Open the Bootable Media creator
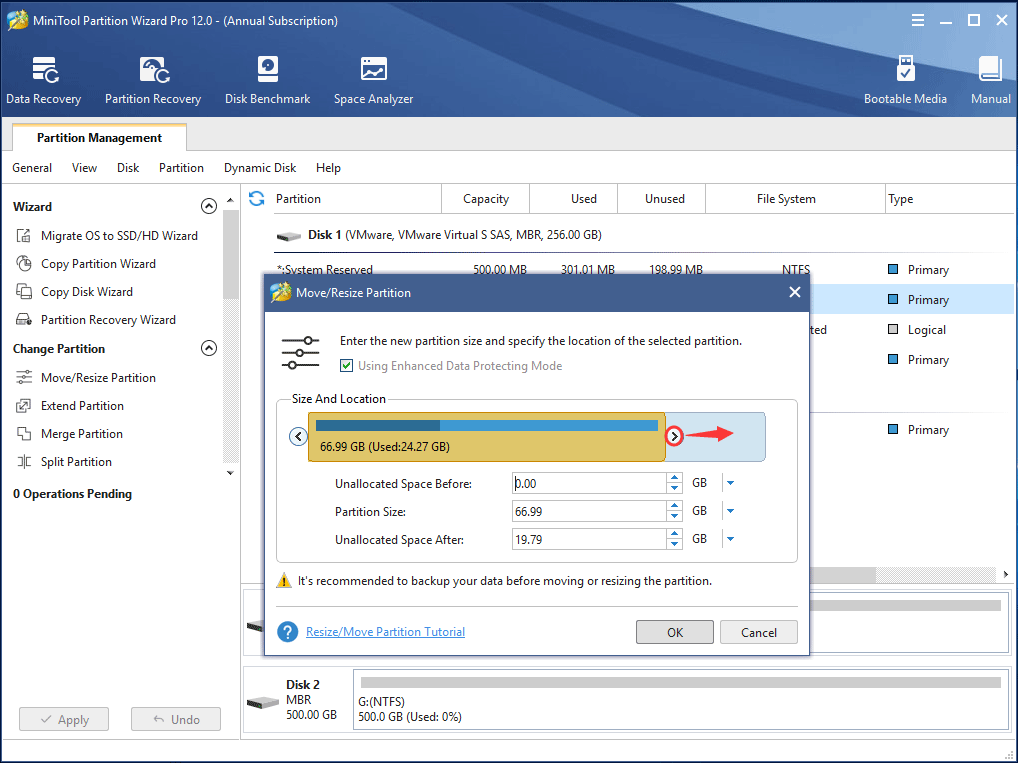The image size is (1018, 763). pyautogui.click(x=905, y=78)
